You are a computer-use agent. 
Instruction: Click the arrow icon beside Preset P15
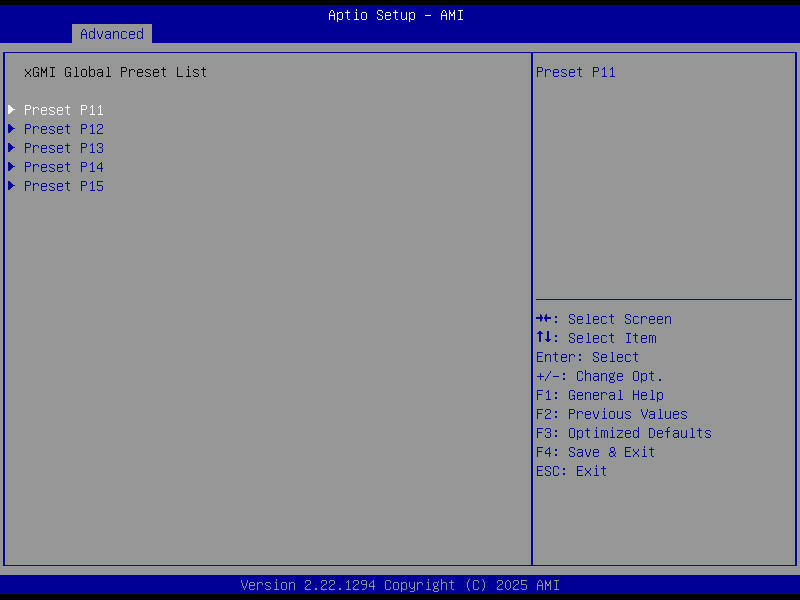(x=11, y=185)
